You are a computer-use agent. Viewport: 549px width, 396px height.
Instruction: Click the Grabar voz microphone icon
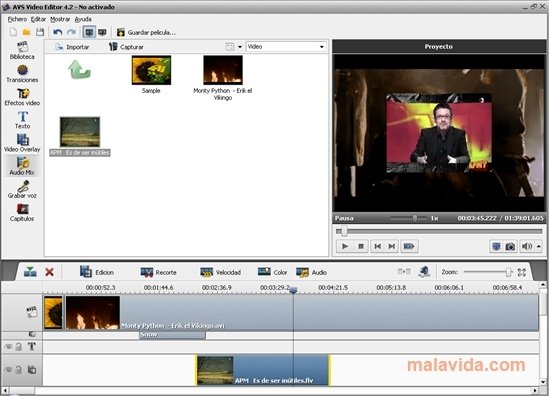tap(23, 186)
